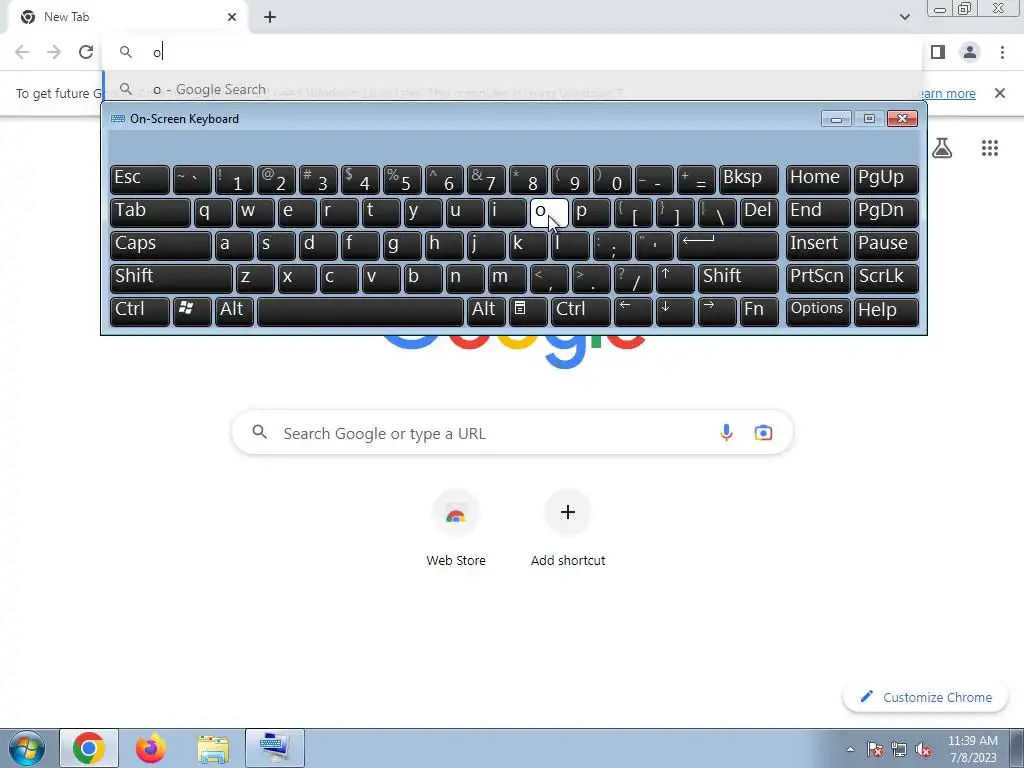Toggle the Caps key
Viewport: 1024px width, 768px height.
(x=161, y=246)
